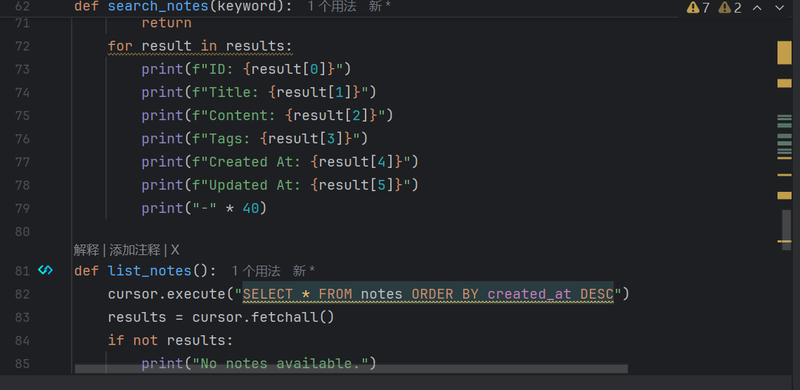Click the weak warning indicator showing 2
The image size is (800, 390).
pos(730,8)
